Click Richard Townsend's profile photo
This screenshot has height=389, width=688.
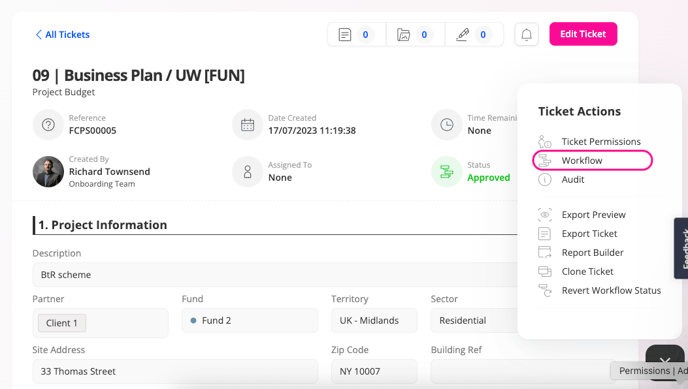point(48,171)
